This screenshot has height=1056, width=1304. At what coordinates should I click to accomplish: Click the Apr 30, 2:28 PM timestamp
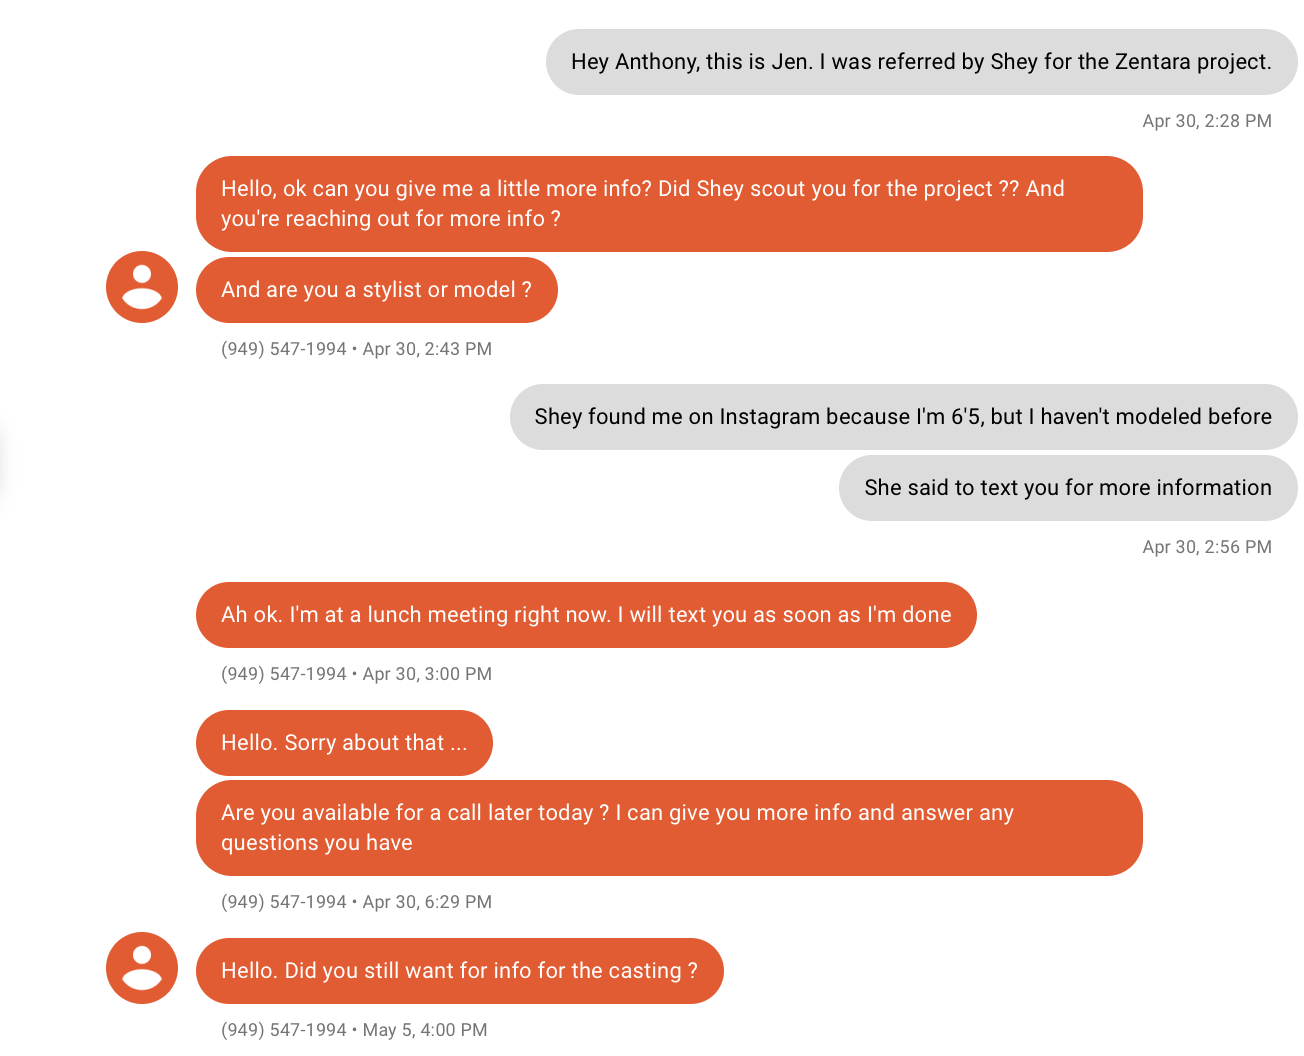[1207, 121]
